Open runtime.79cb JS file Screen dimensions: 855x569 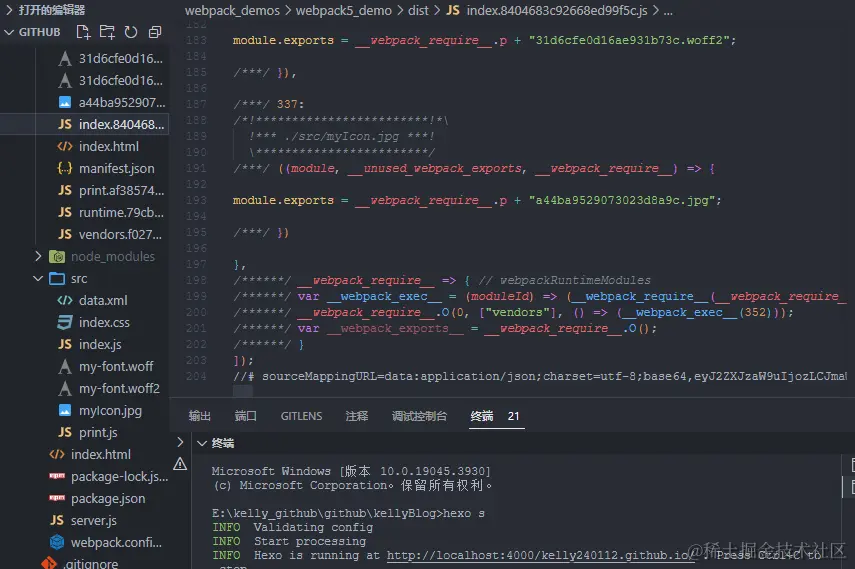pos(121,212)
